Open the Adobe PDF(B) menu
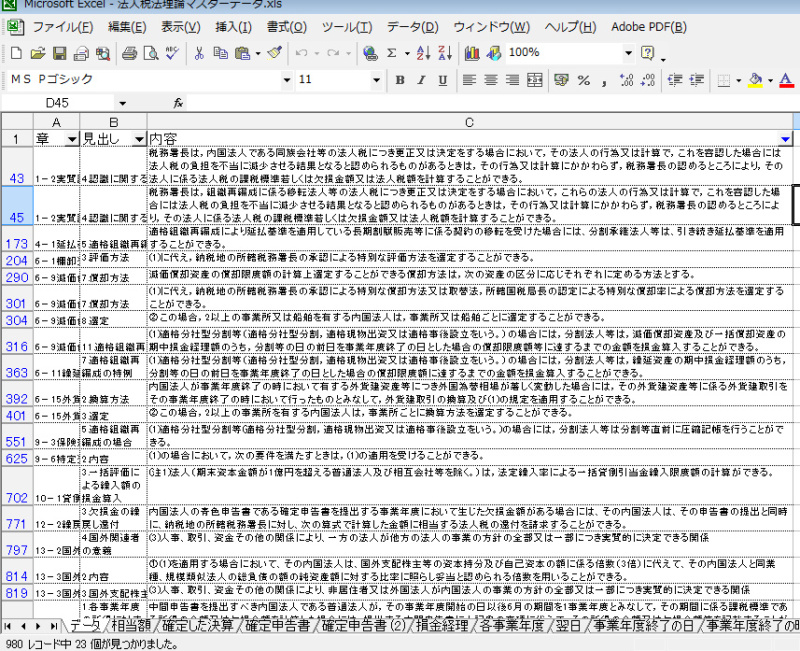800x651 pixels. (649, 27)
